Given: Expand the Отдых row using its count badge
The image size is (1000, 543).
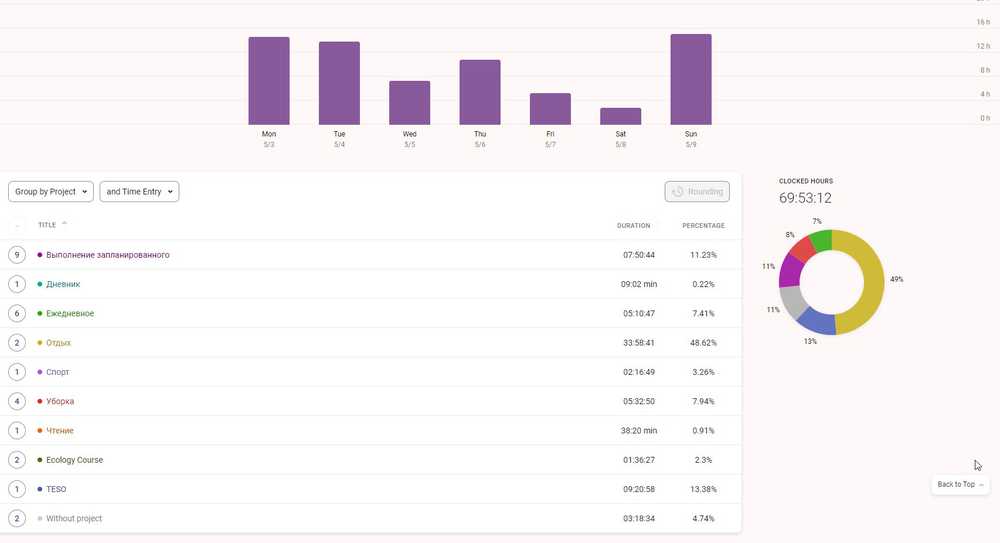Looking at the screenshot, I should (16, 343).
